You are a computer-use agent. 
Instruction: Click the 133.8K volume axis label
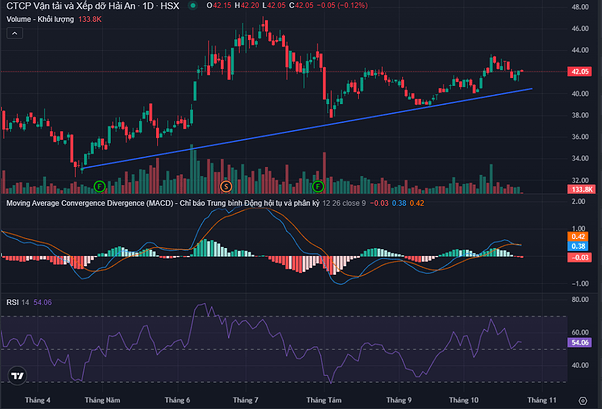[582, 189]
